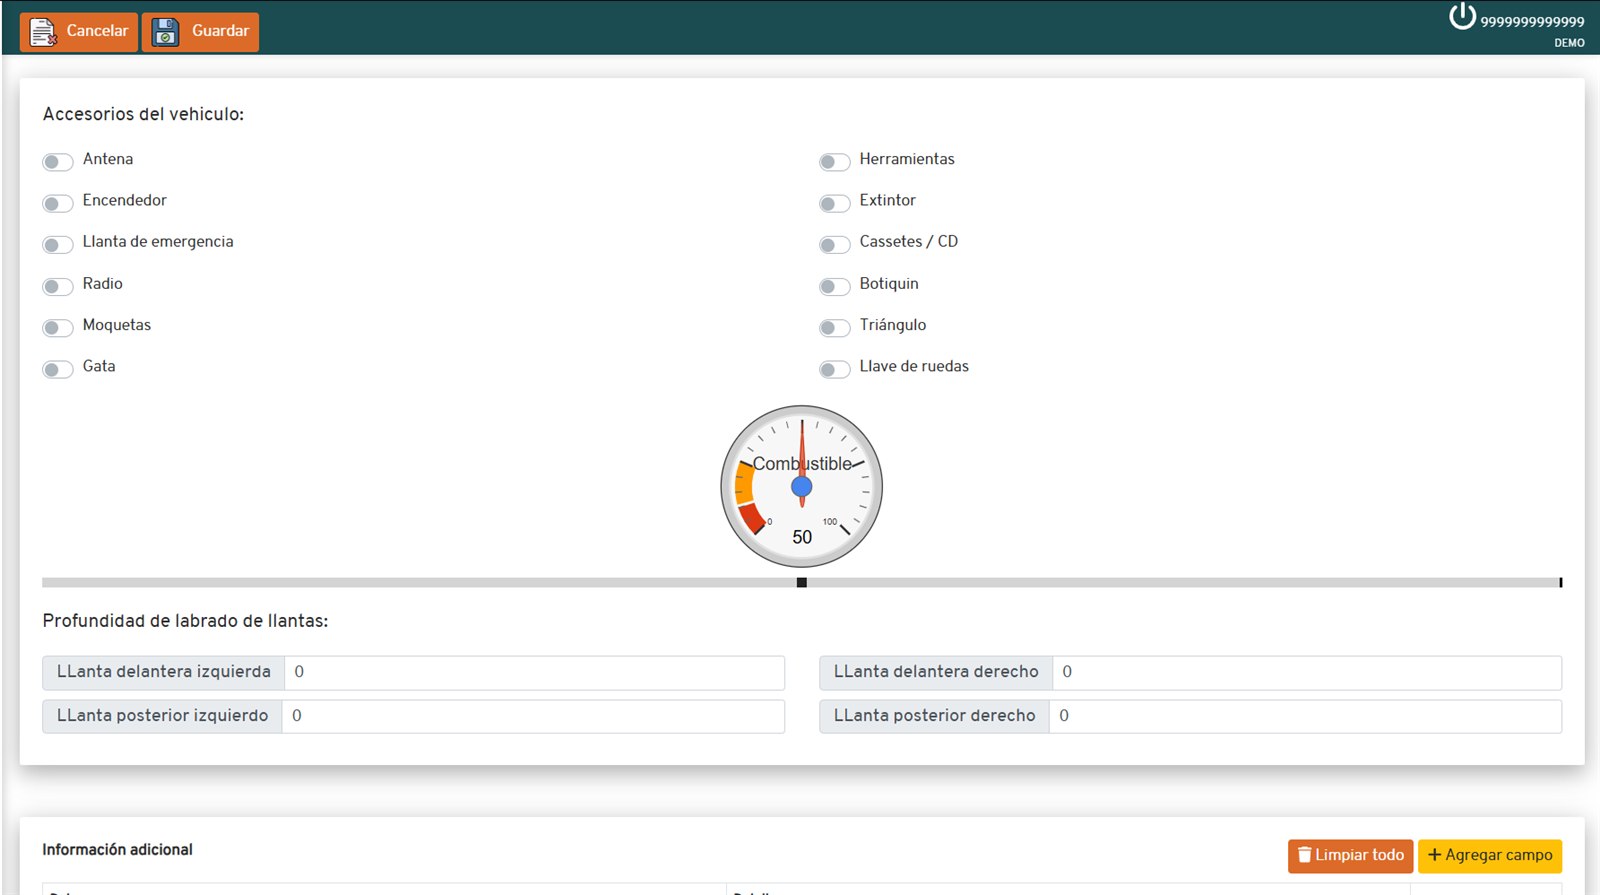This screenshot has width=1600, height=895.
Task: Turn on Llanta de emergencia toggle
Action: pyautogui.click(x=58, y=245)
